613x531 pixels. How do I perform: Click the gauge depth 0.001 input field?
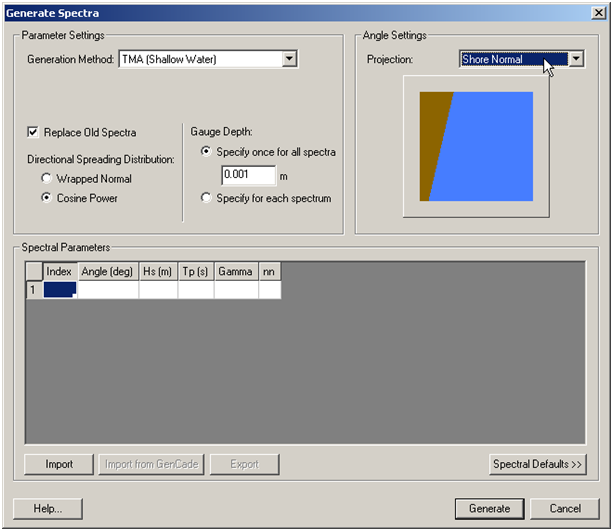(249, 175)
